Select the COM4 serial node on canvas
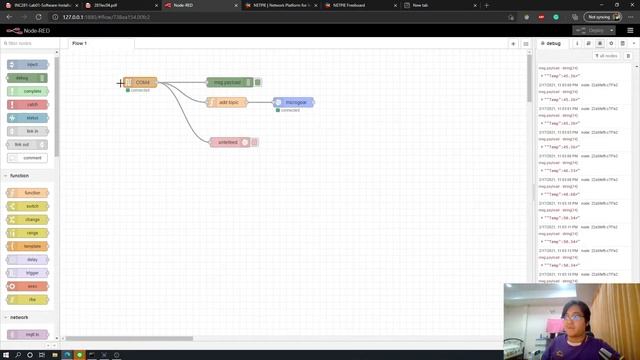 tap(140, 82)
